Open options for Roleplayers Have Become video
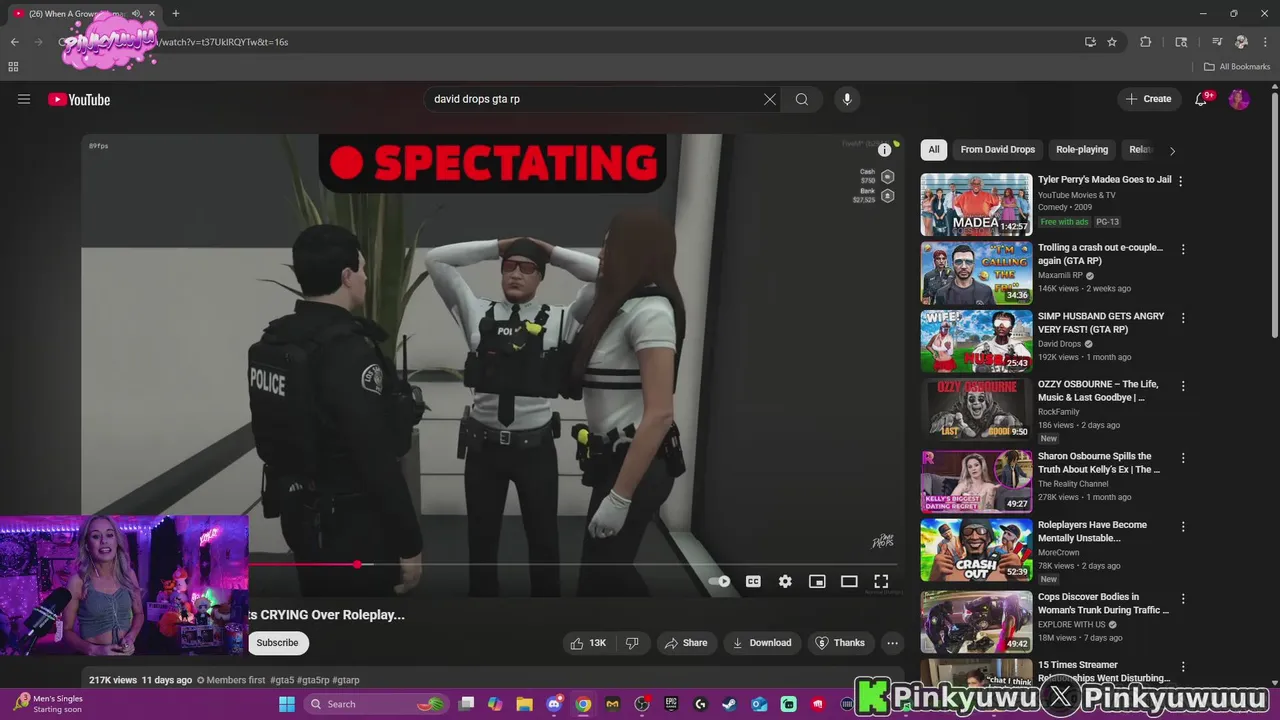This screenshot has width=1280, height=720. [x=1183, y=527]
